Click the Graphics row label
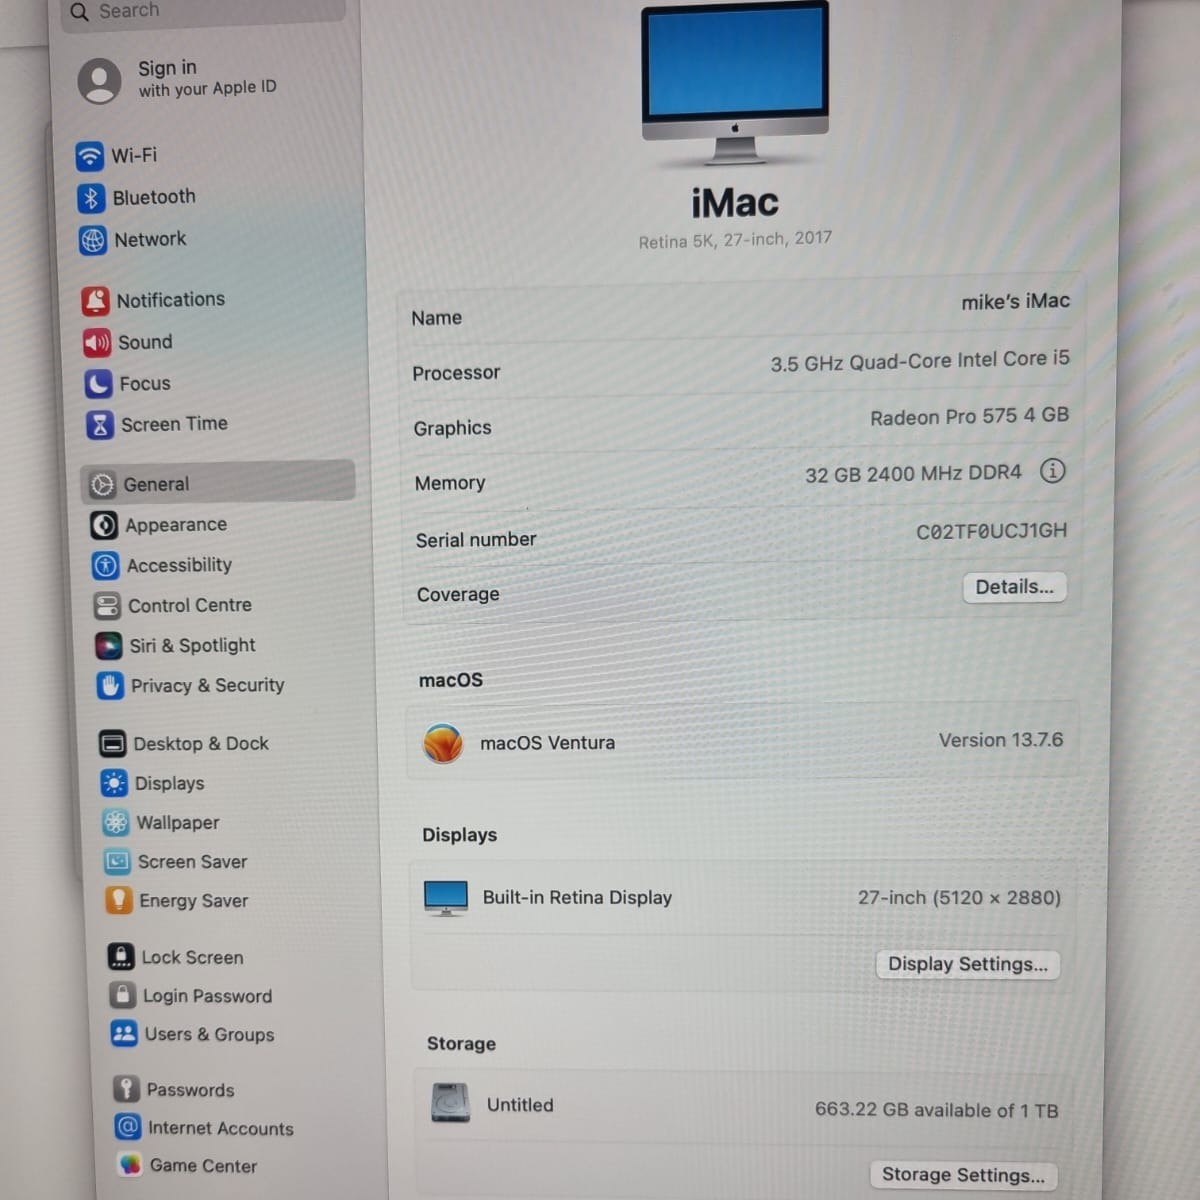Image resolution: width=1200 pixels, height=1200 pixels. pos(452,428)
